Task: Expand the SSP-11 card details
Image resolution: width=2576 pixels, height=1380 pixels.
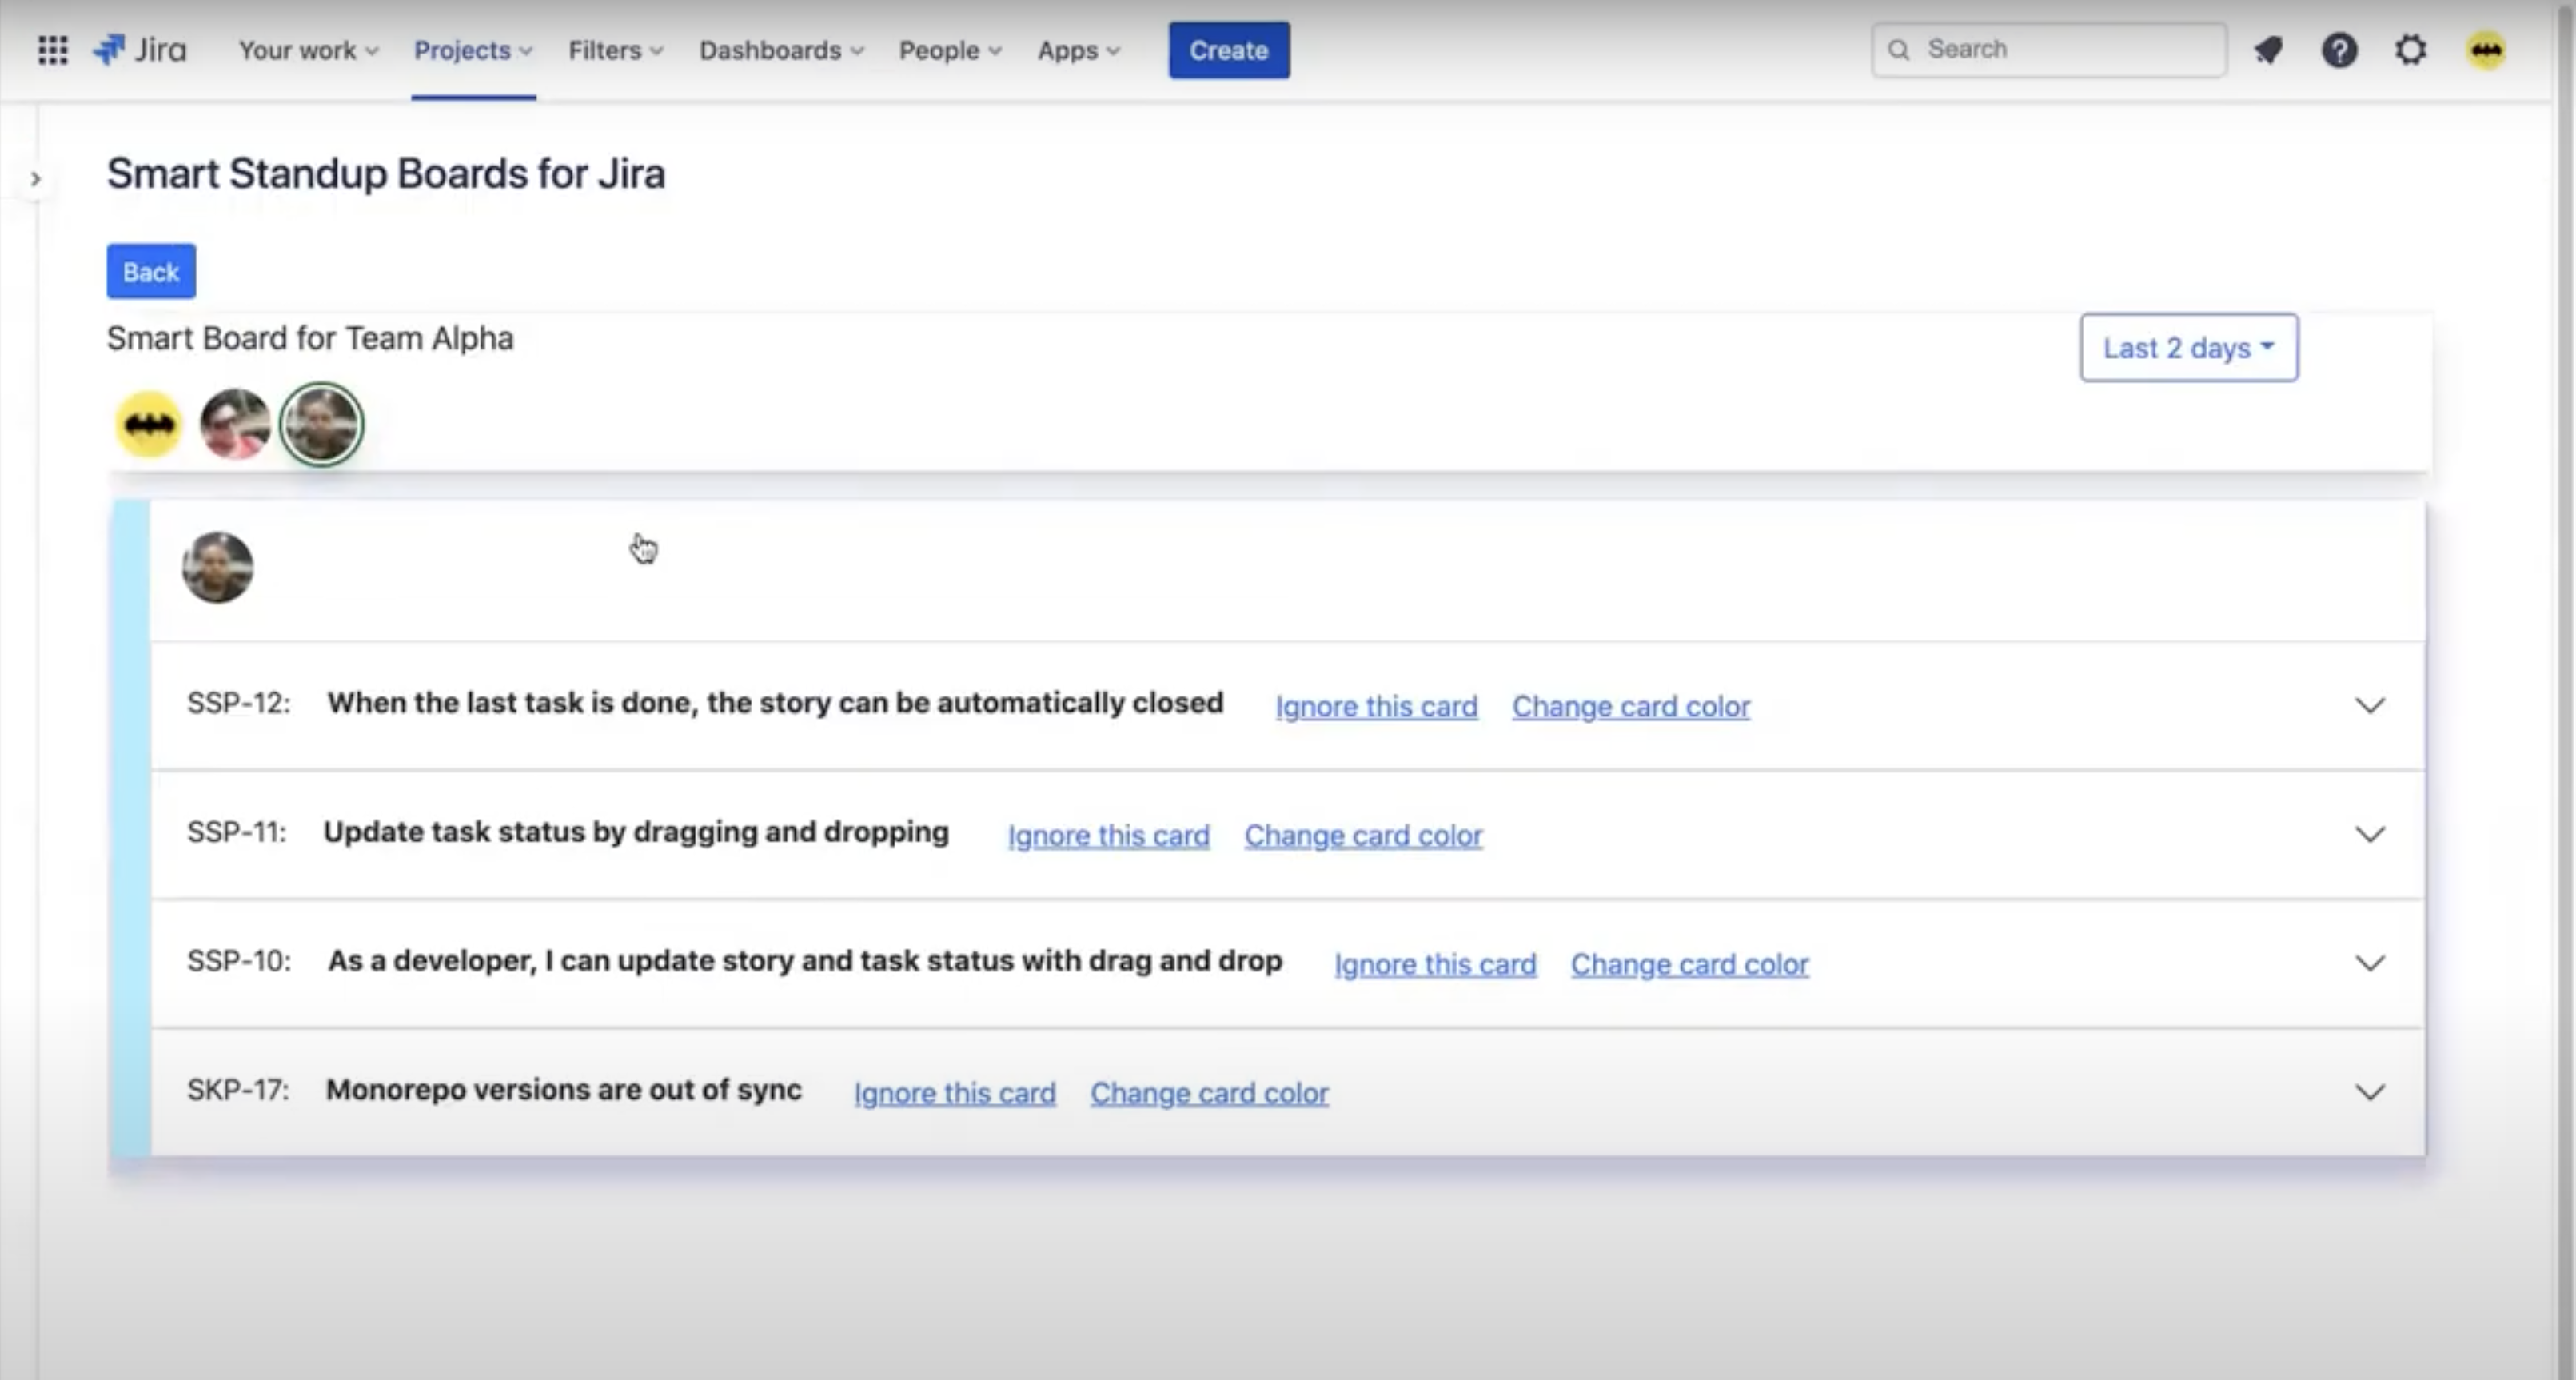Action: click(x=2369, y=834)
